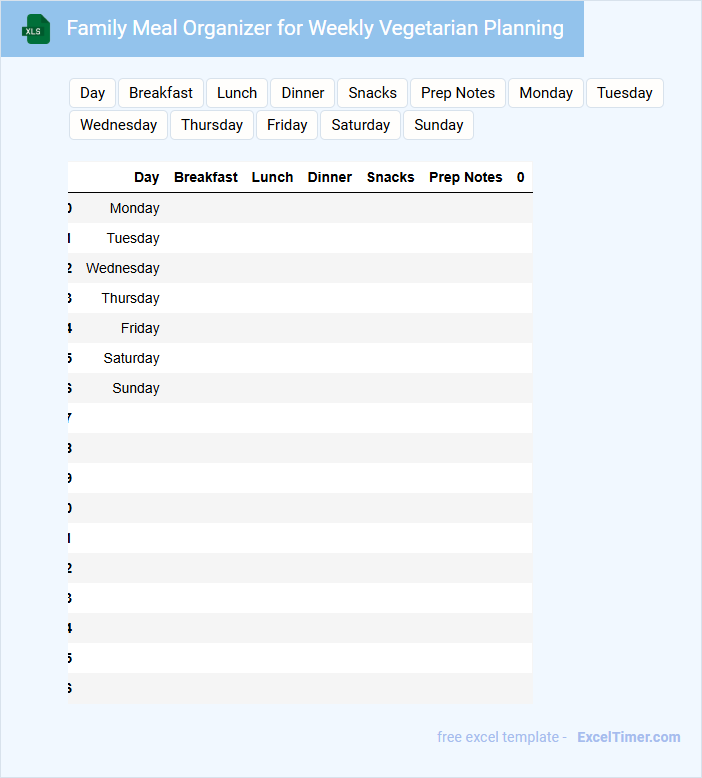Select the Dinner column header
702x778 pixels.
pos(329,177)
